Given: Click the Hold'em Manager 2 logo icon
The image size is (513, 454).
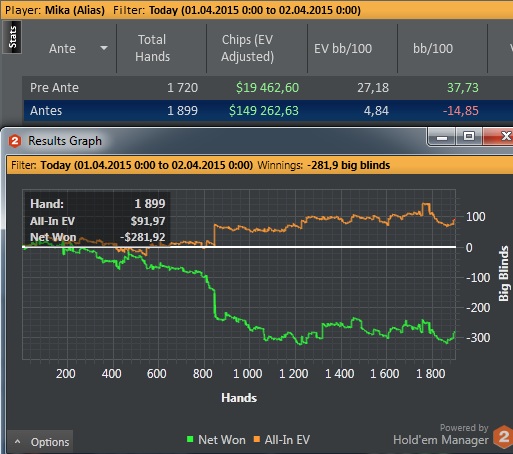Looking at the screenshot, I should tap(503, 437).
